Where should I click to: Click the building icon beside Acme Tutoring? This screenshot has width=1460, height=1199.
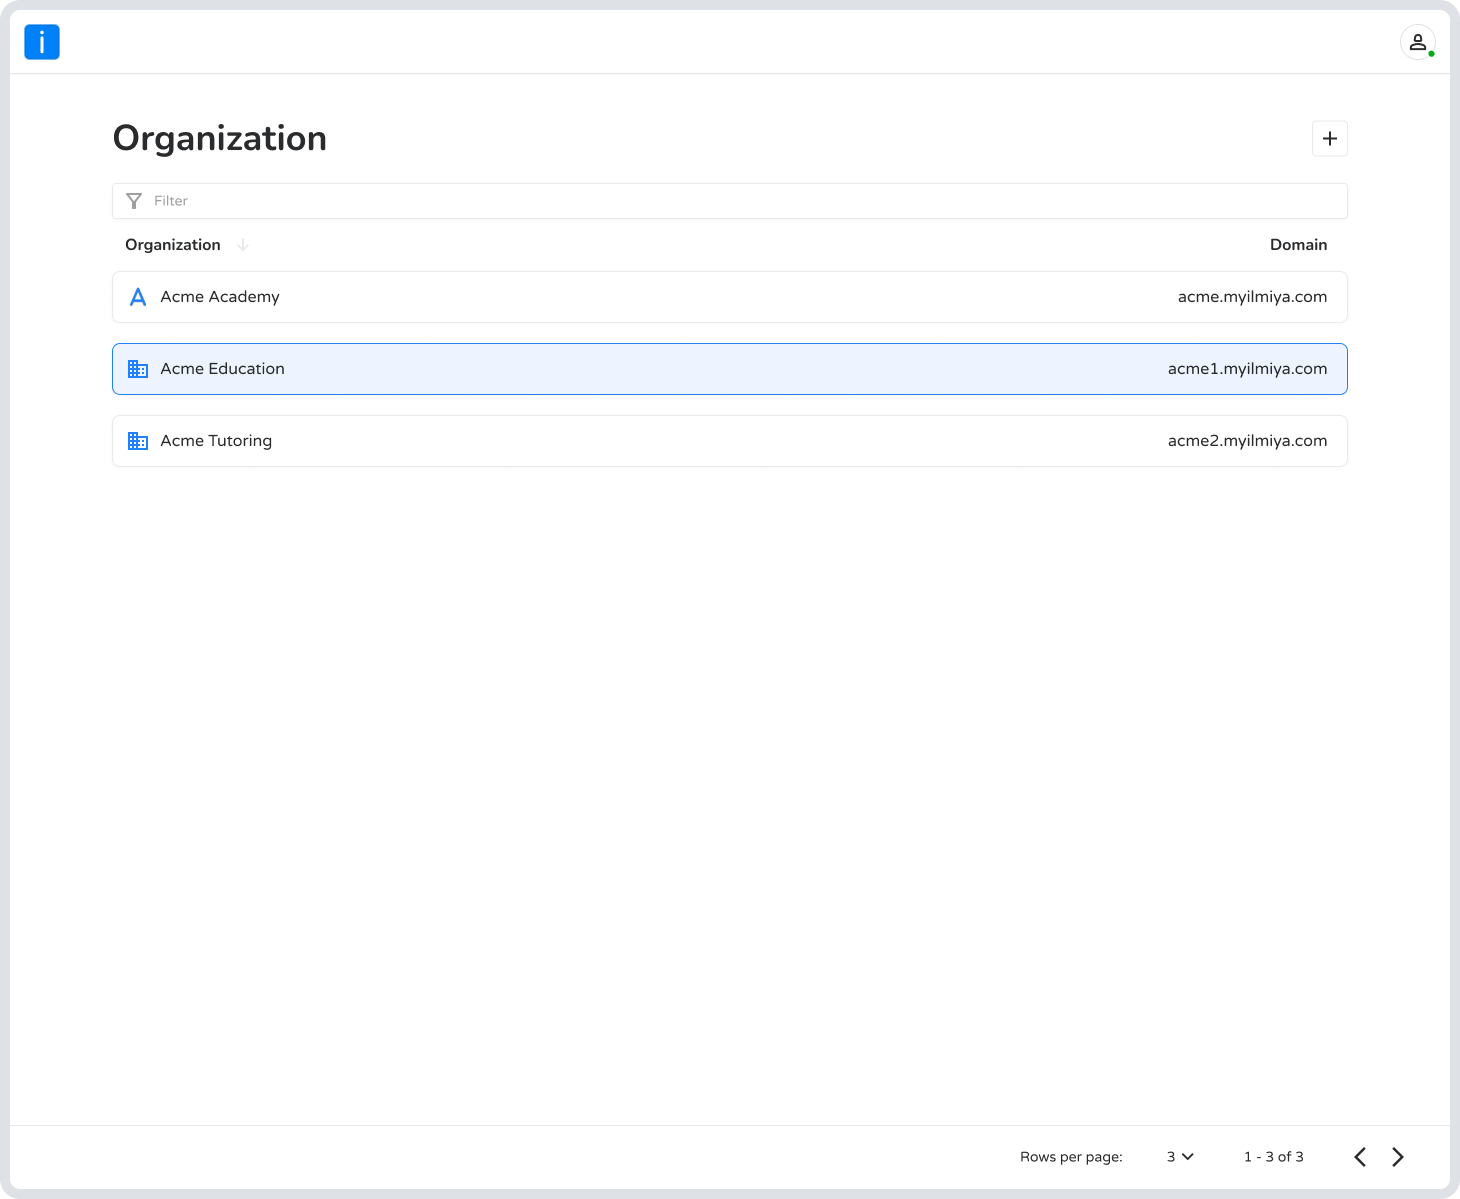pyautogui.click(x=138, y=441)
